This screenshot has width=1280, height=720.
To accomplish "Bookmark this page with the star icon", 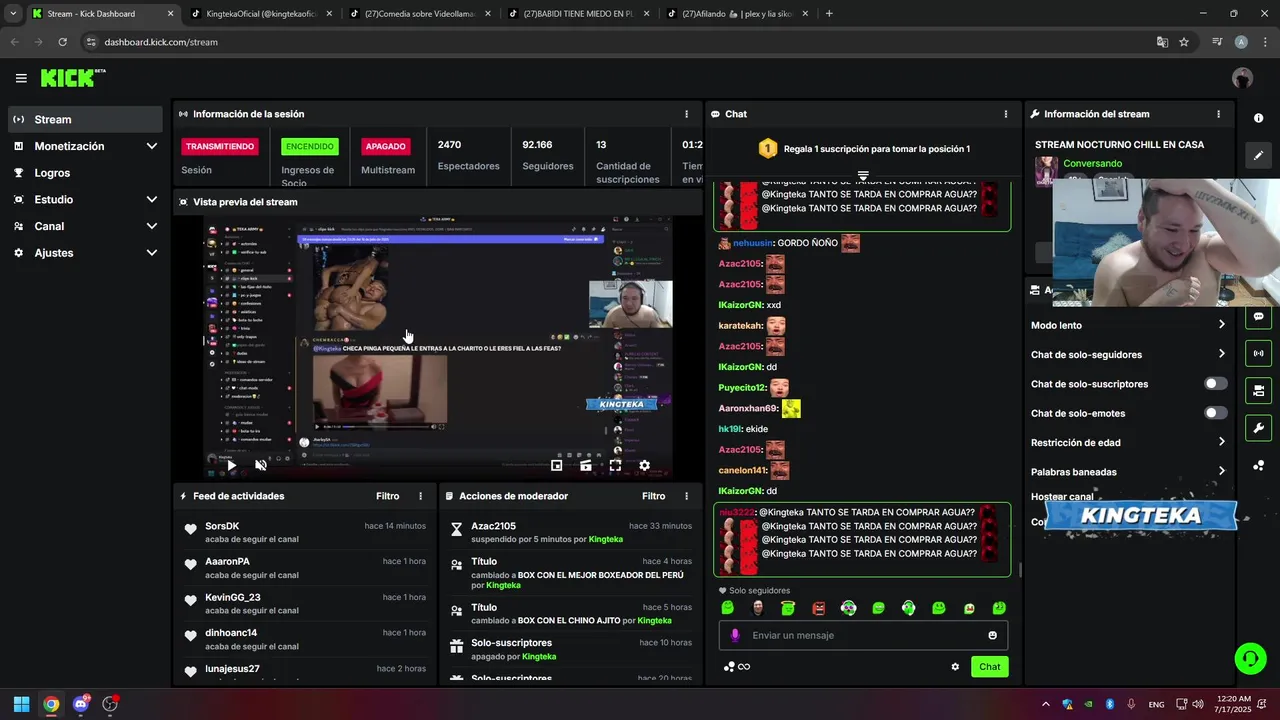I will [1184, 42].
